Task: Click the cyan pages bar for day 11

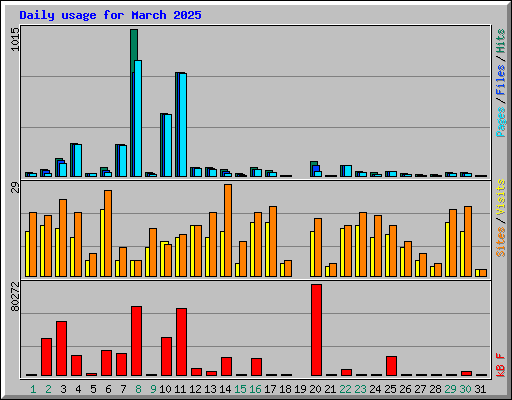Action: pyautogui.click(x=183, y=125)
